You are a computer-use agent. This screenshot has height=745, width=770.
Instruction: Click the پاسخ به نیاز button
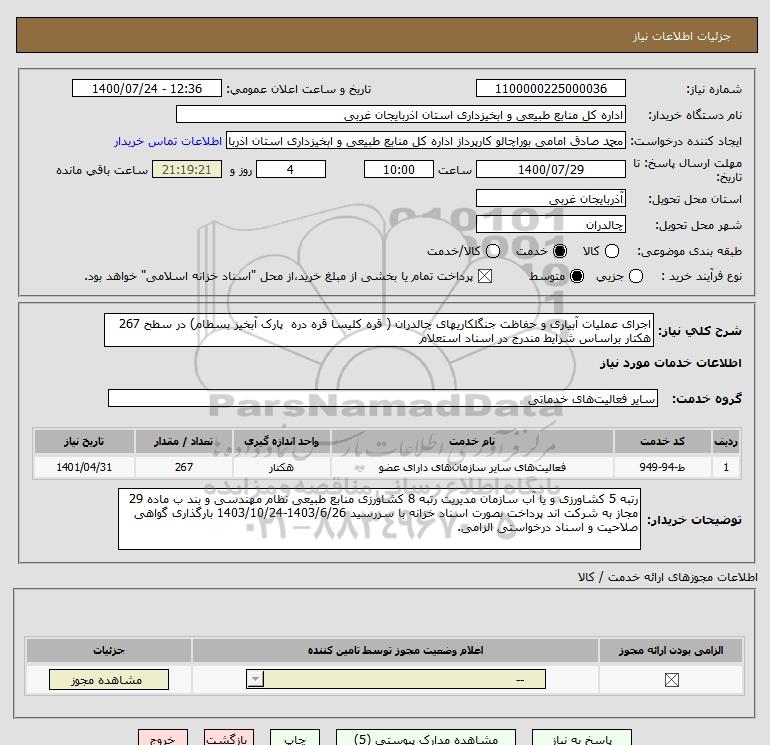[582, 738]
